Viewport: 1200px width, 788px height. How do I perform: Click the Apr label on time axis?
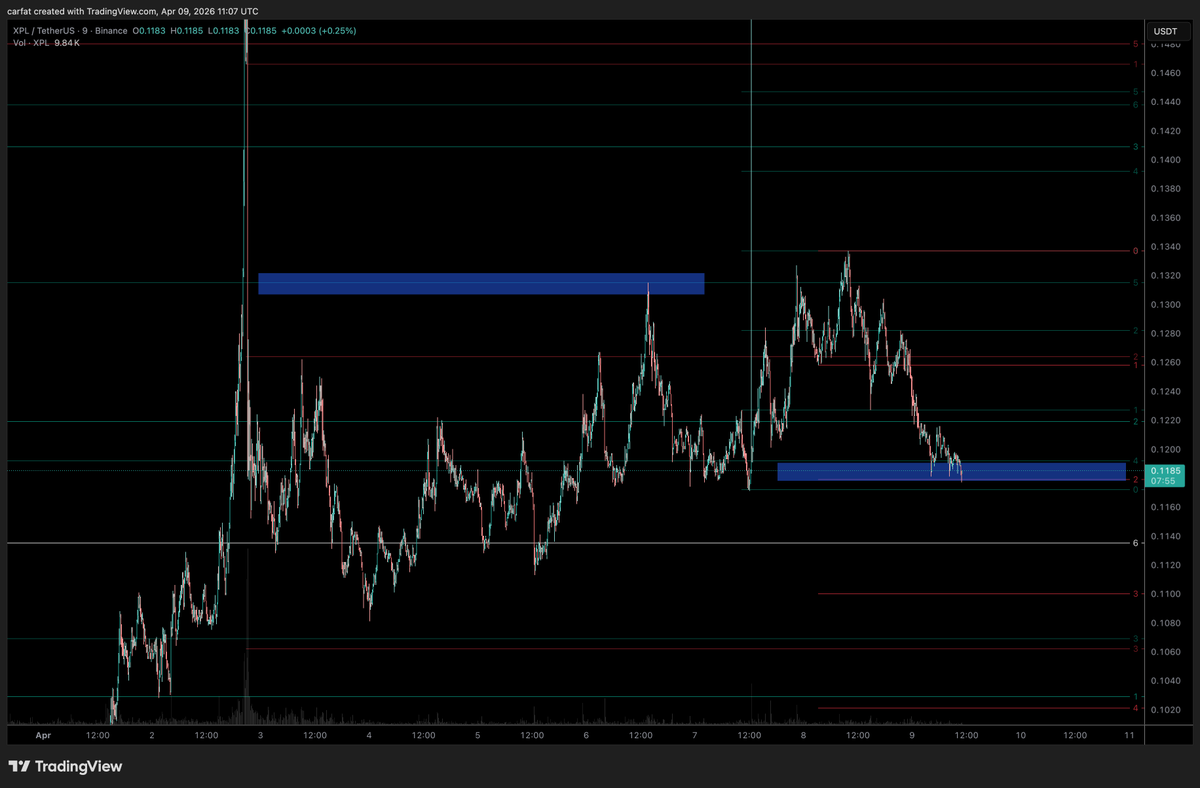coord(43,735)
